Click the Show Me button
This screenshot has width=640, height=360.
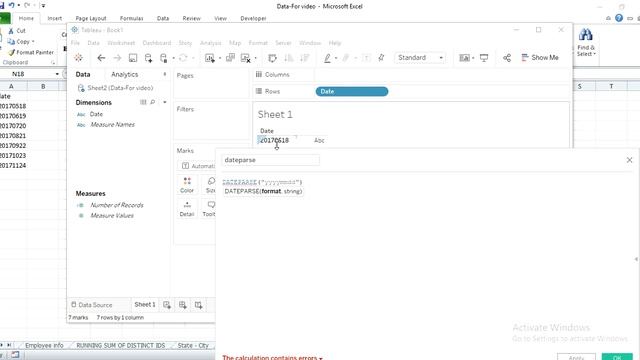tap(540, 58)
